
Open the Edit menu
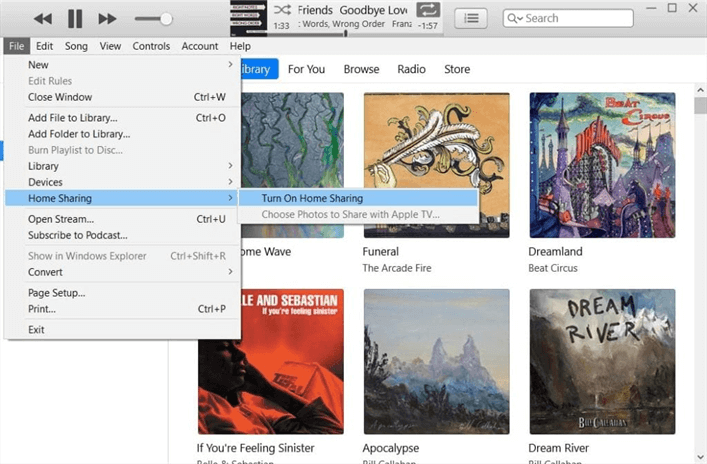click(x=44, y=46)
